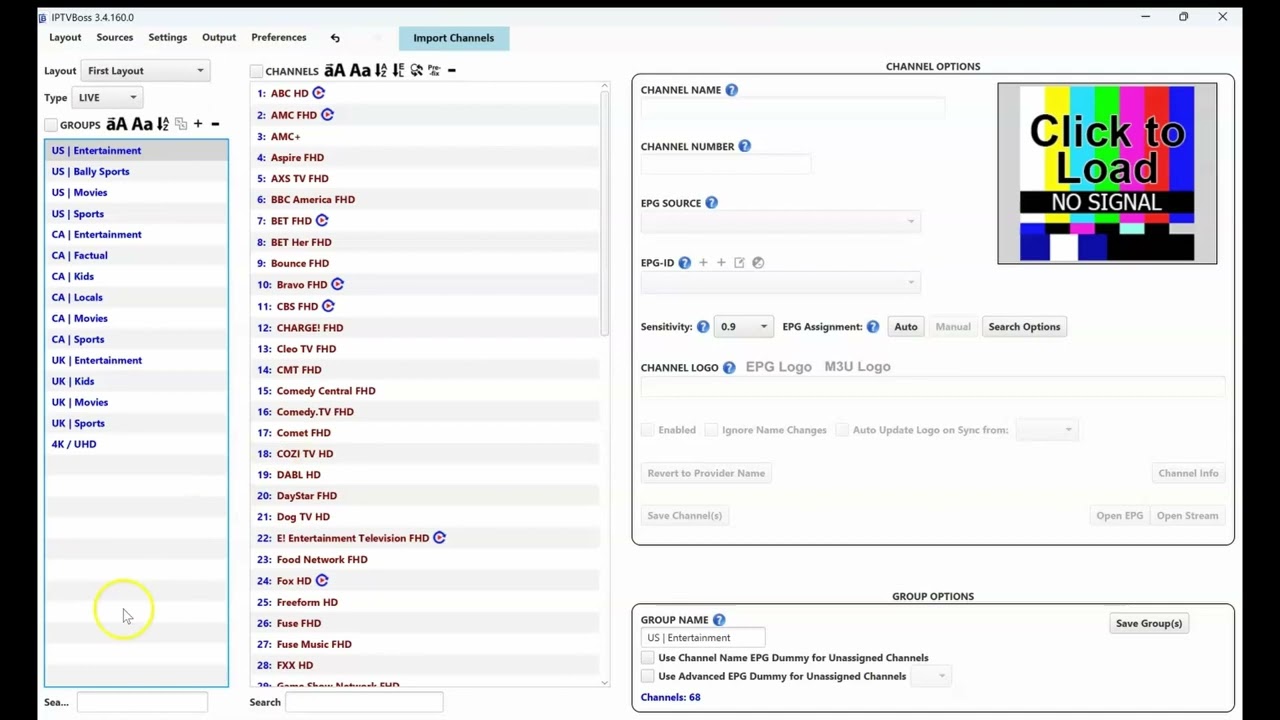Open the Type dropdown showing LIVE
Viewport: 1280px width, 720px height.
click(107, 98)
